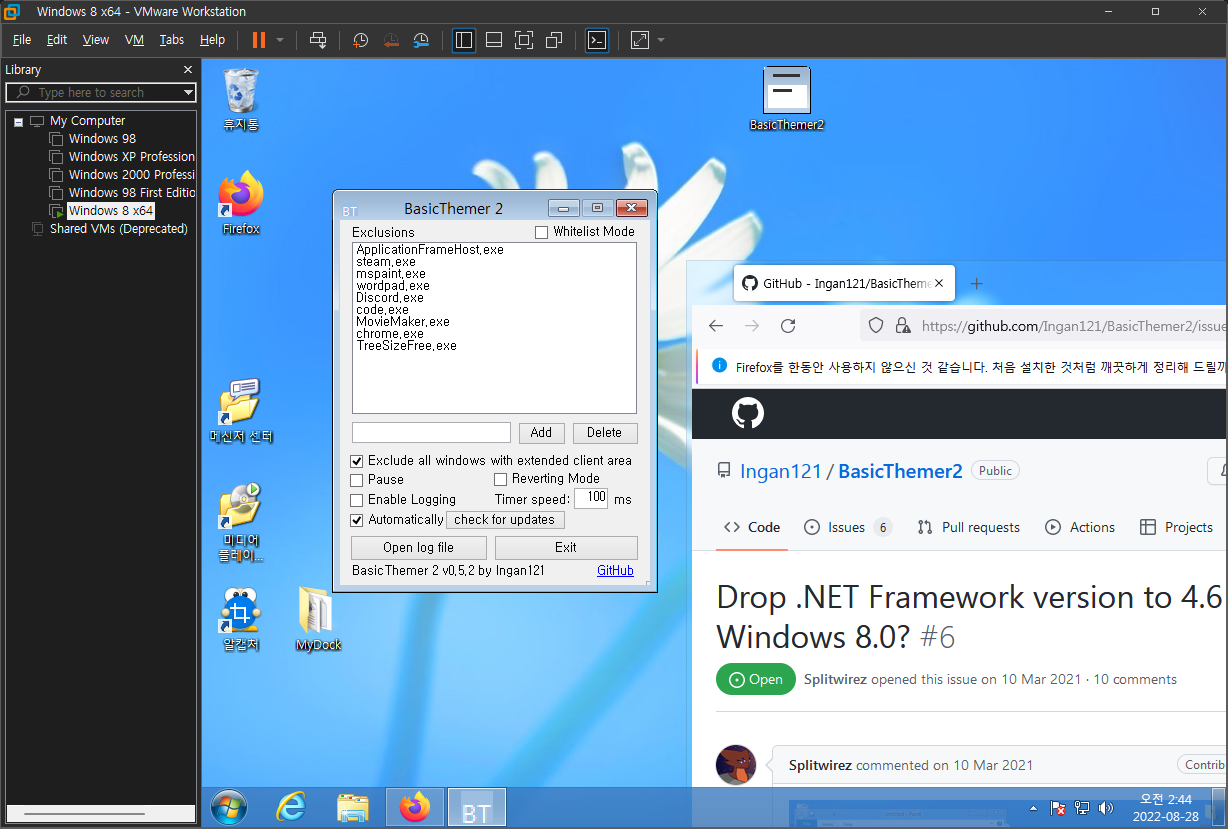Click the Firefox reload page icon
1228x829 pixels.
[788, 326]
